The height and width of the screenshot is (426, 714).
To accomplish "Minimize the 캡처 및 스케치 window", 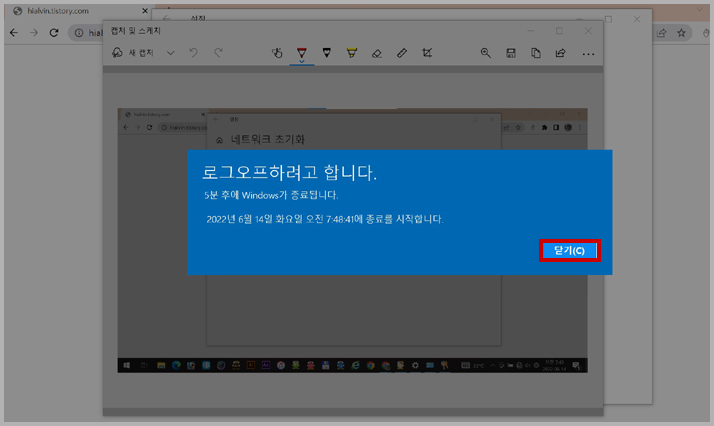I will point(530,31).
